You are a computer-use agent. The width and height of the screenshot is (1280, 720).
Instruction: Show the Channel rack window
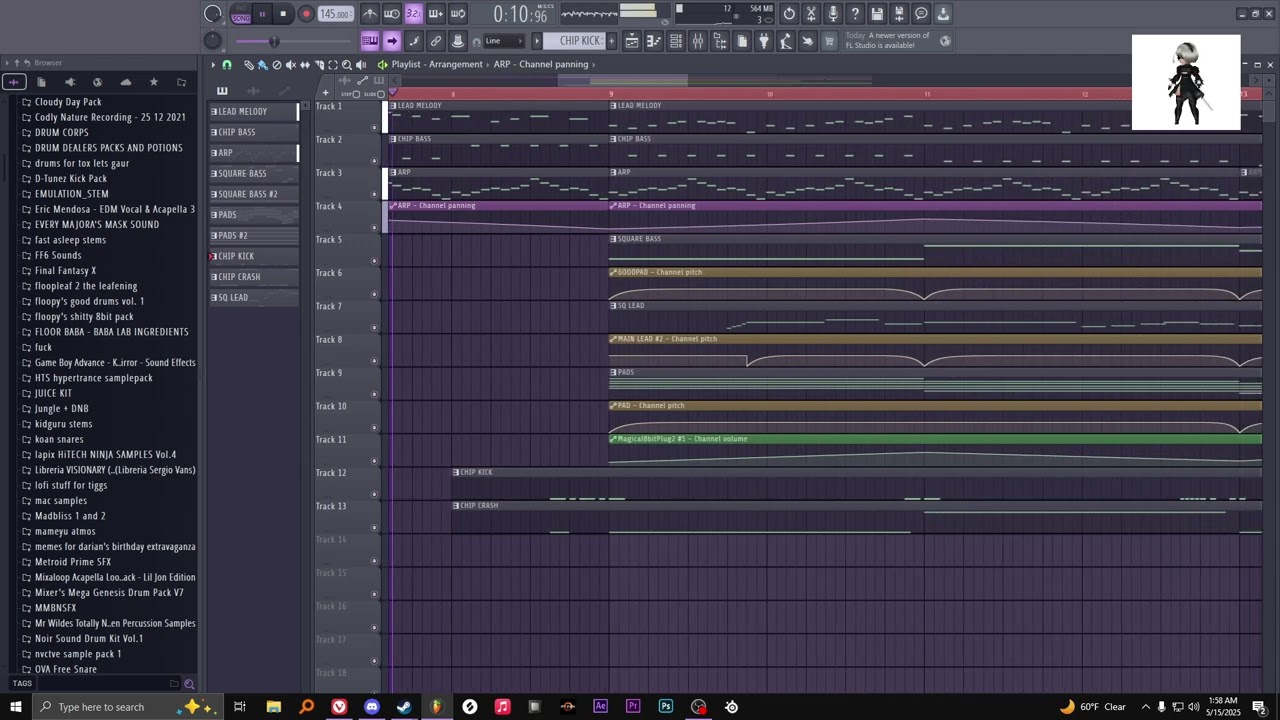[676, 41]
